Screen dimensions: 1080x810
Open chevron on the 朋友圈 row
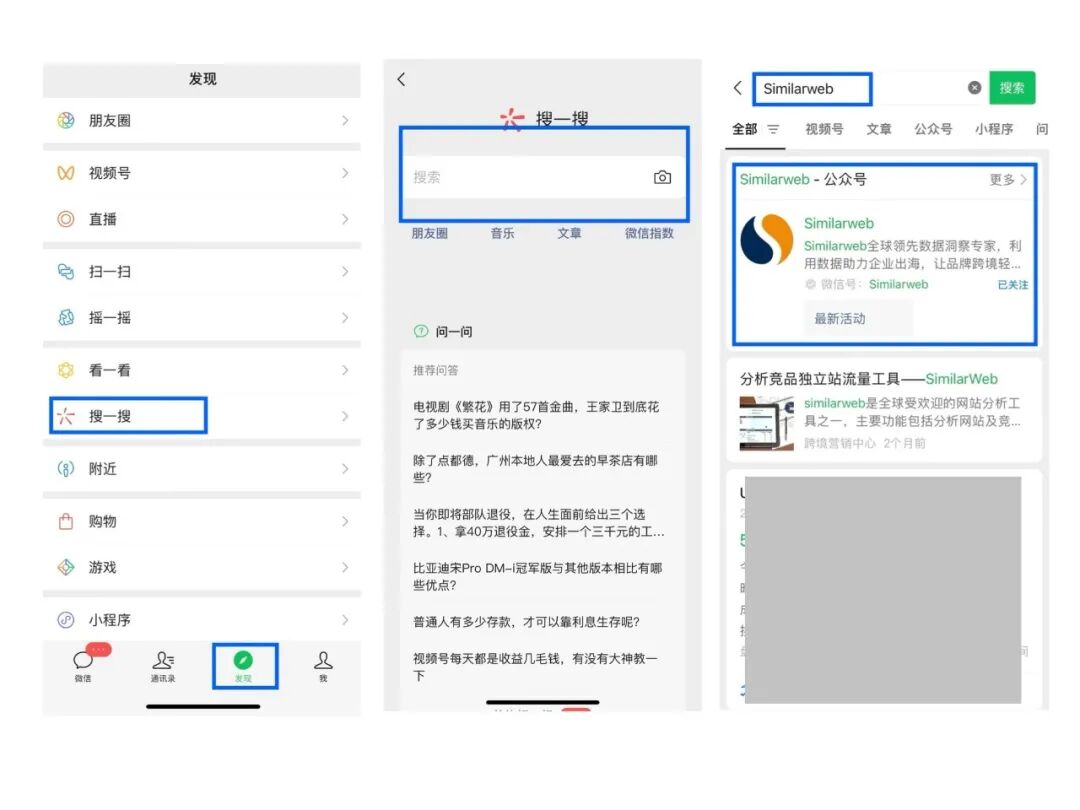[x=345, y=121]
